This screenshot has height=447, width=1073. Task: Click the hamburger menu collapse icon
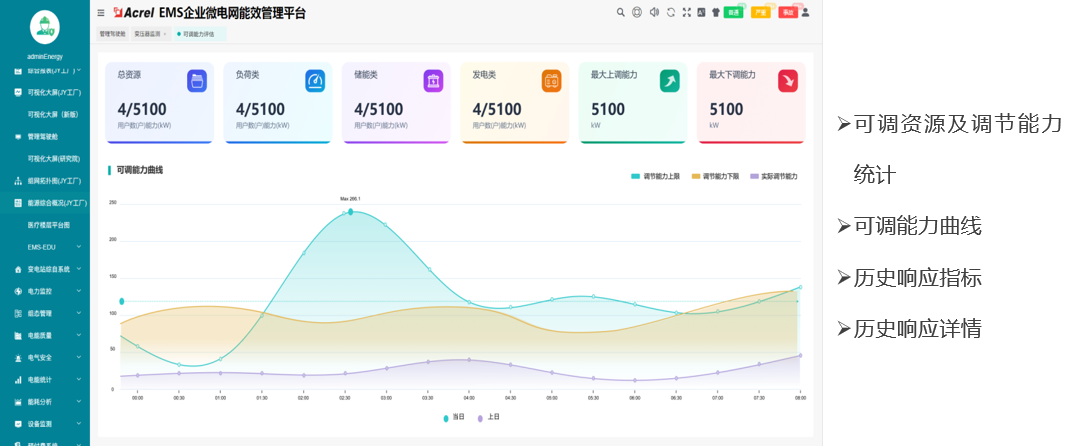100,13
